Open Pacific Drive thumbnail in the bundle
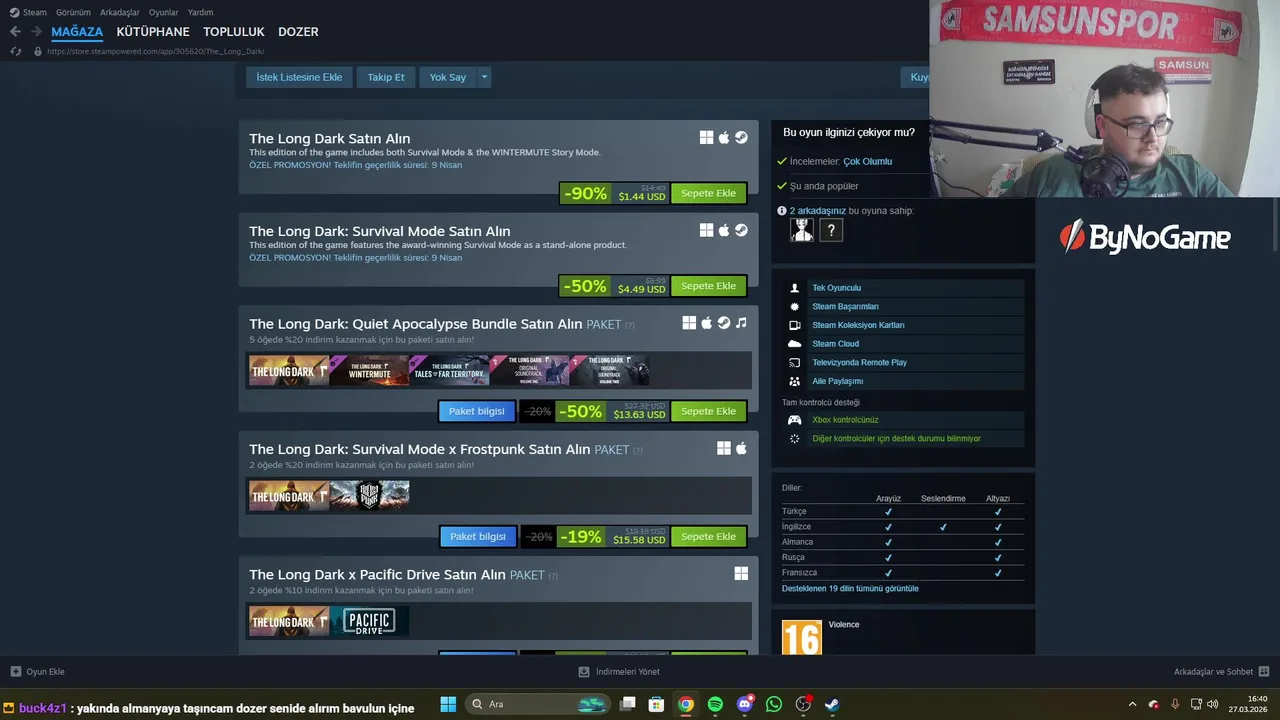1280x720 pixels. [x=369, y=621]
